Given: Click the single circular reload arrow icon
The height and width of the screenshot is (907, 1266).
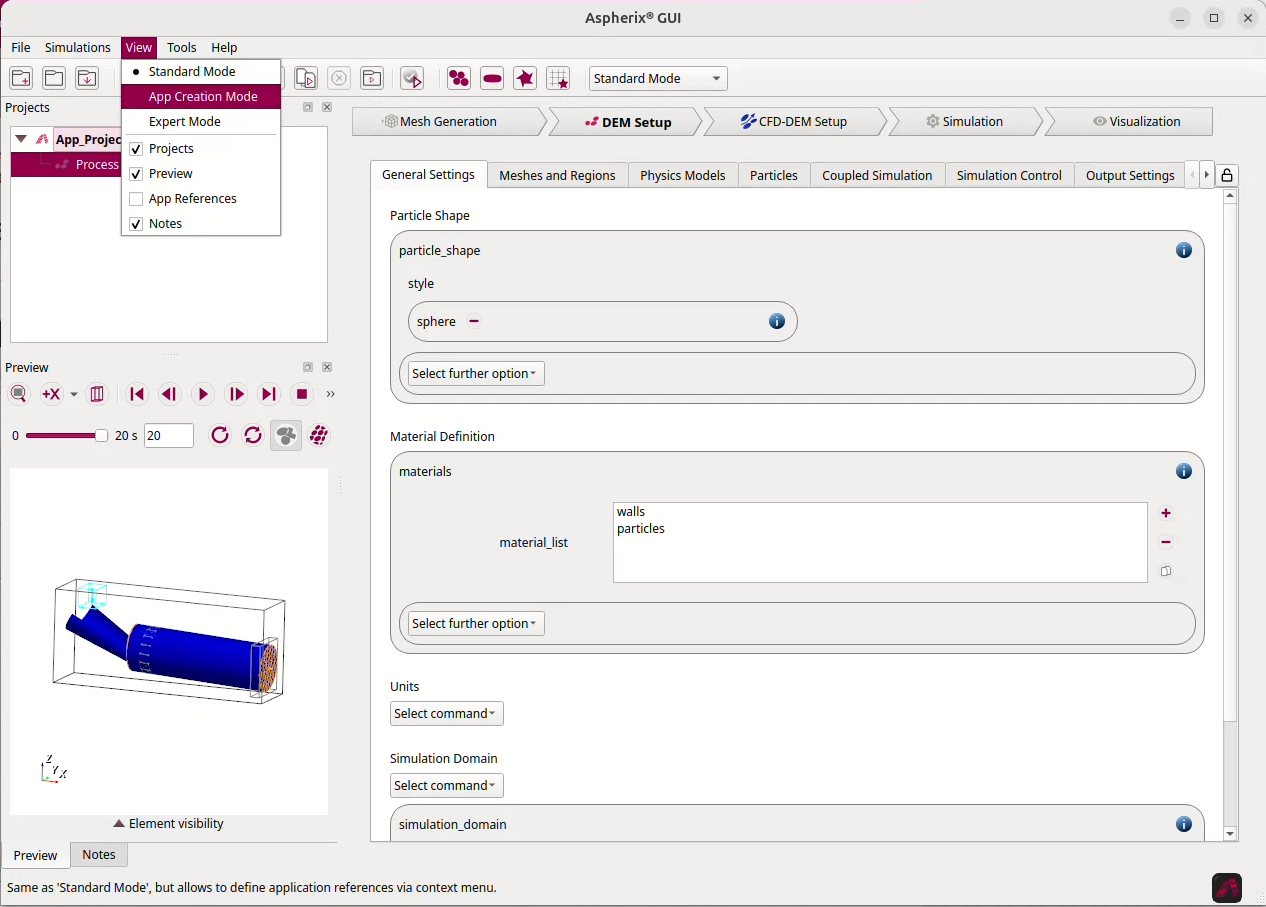Looking at the screenshot, I should click(220, 435).
